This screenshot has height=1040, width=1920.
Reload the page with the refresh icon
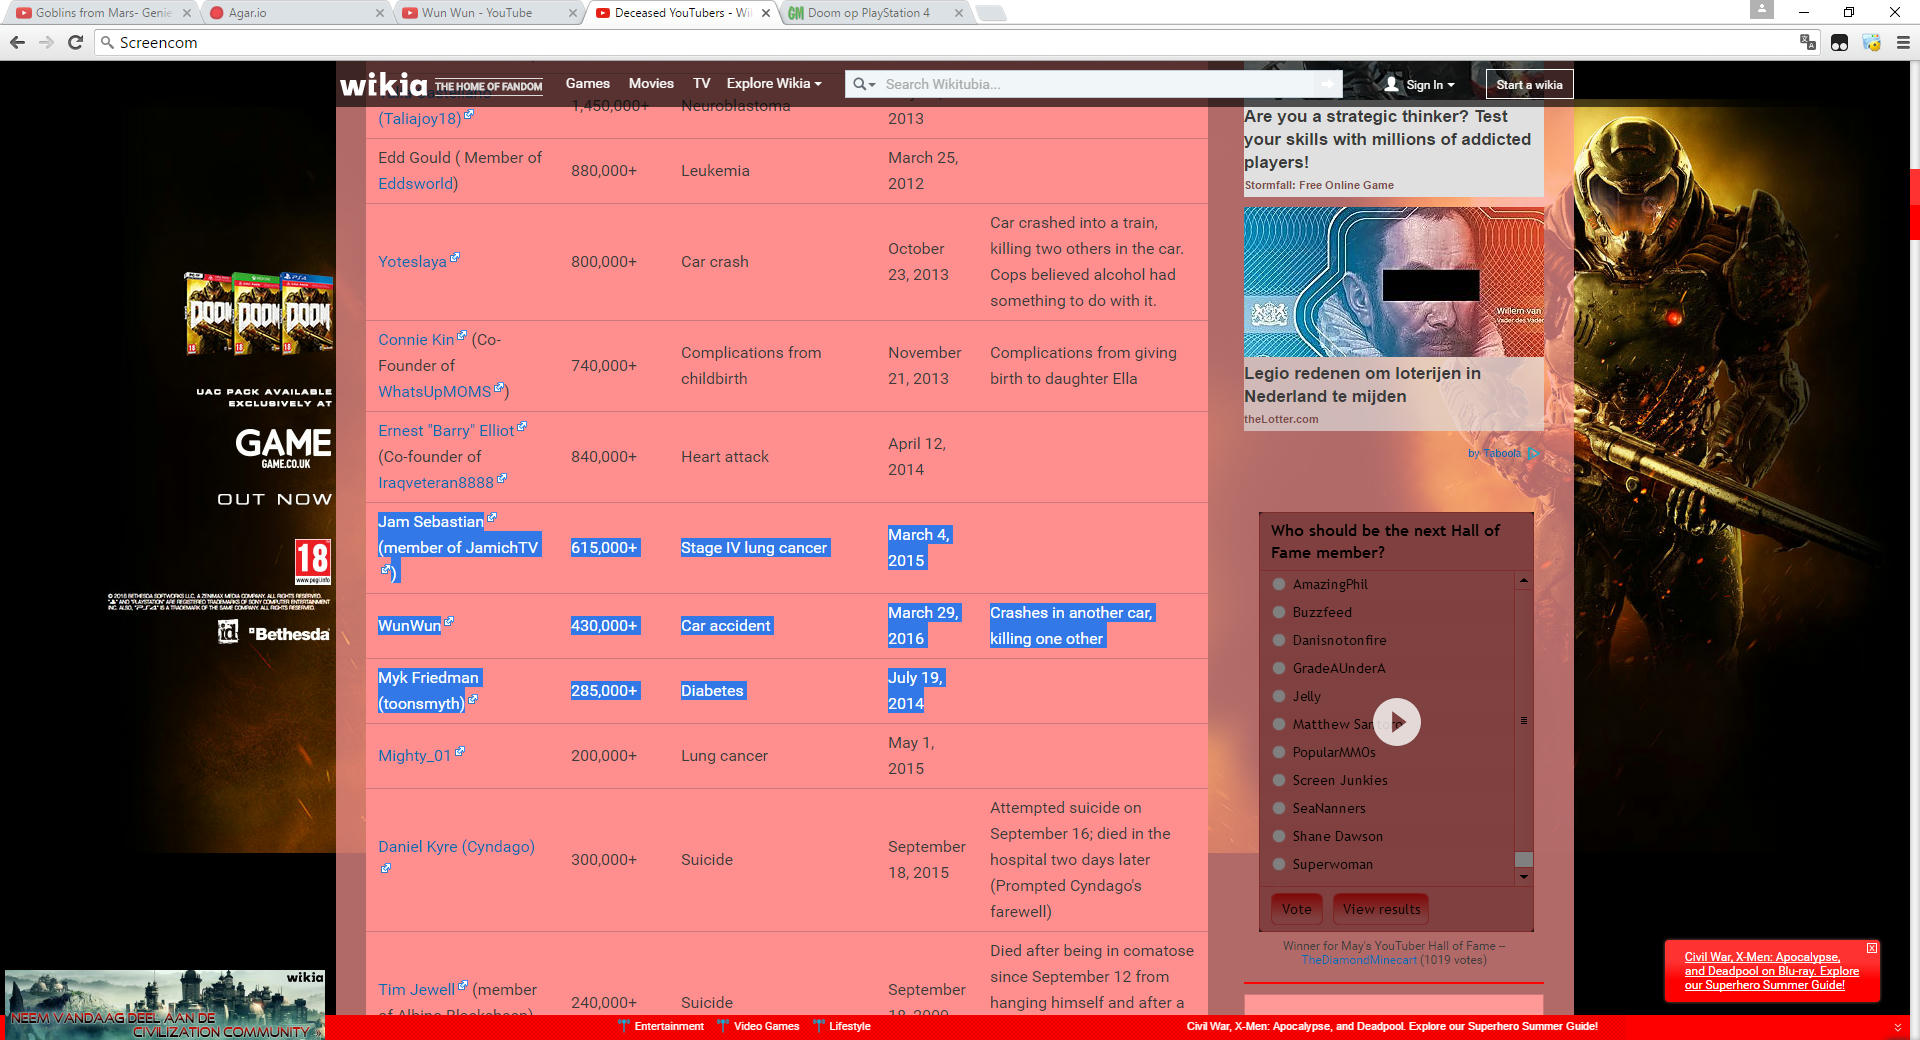point(75,42)
